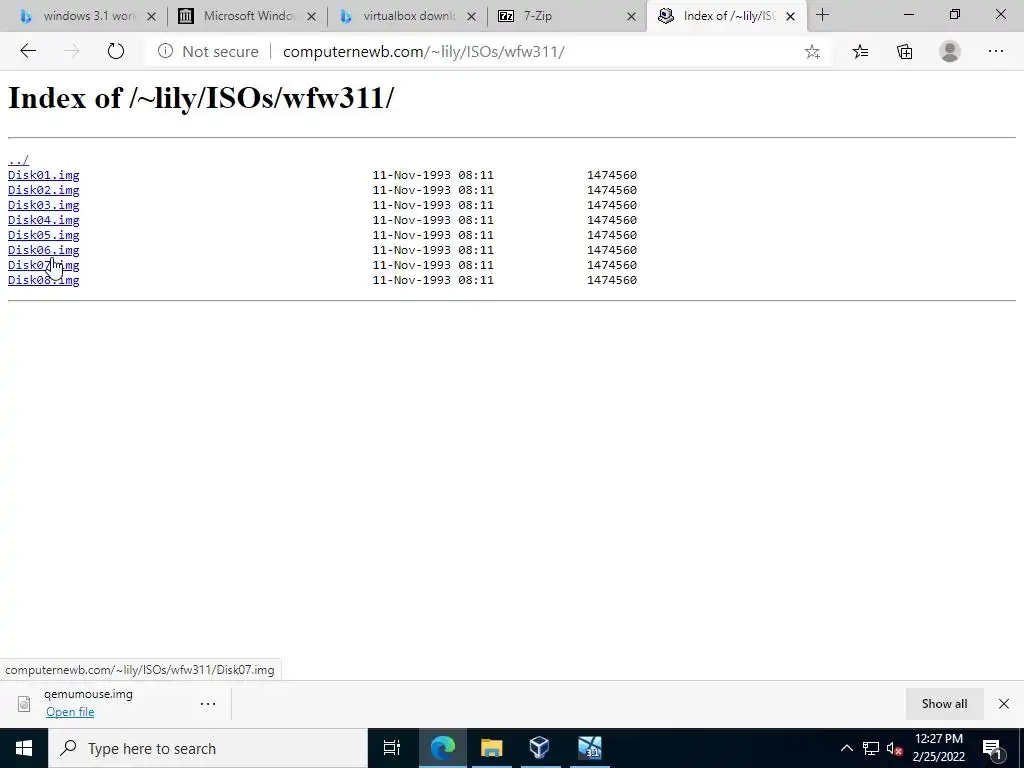Close the 'windows 3.1 work' tab
The height and width of the screenshot is (768, 1024).
pyautogui.click(x=151, y=16)
